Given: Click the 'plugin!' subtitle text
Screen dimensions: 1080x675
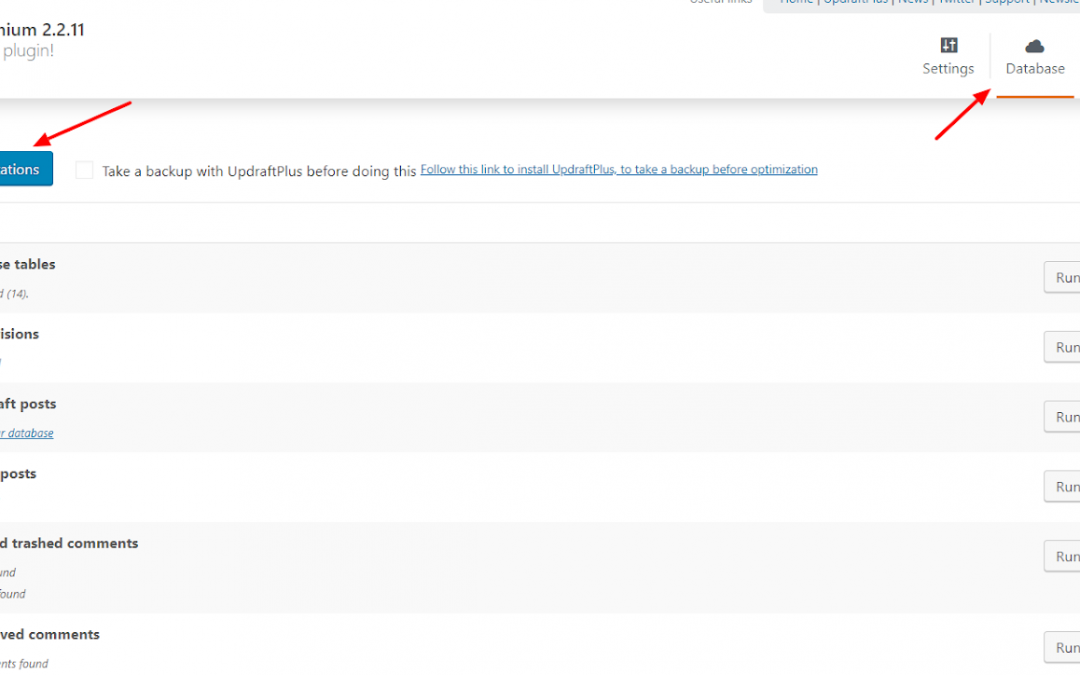Looking at the screenshot, I should pos(28,51).
